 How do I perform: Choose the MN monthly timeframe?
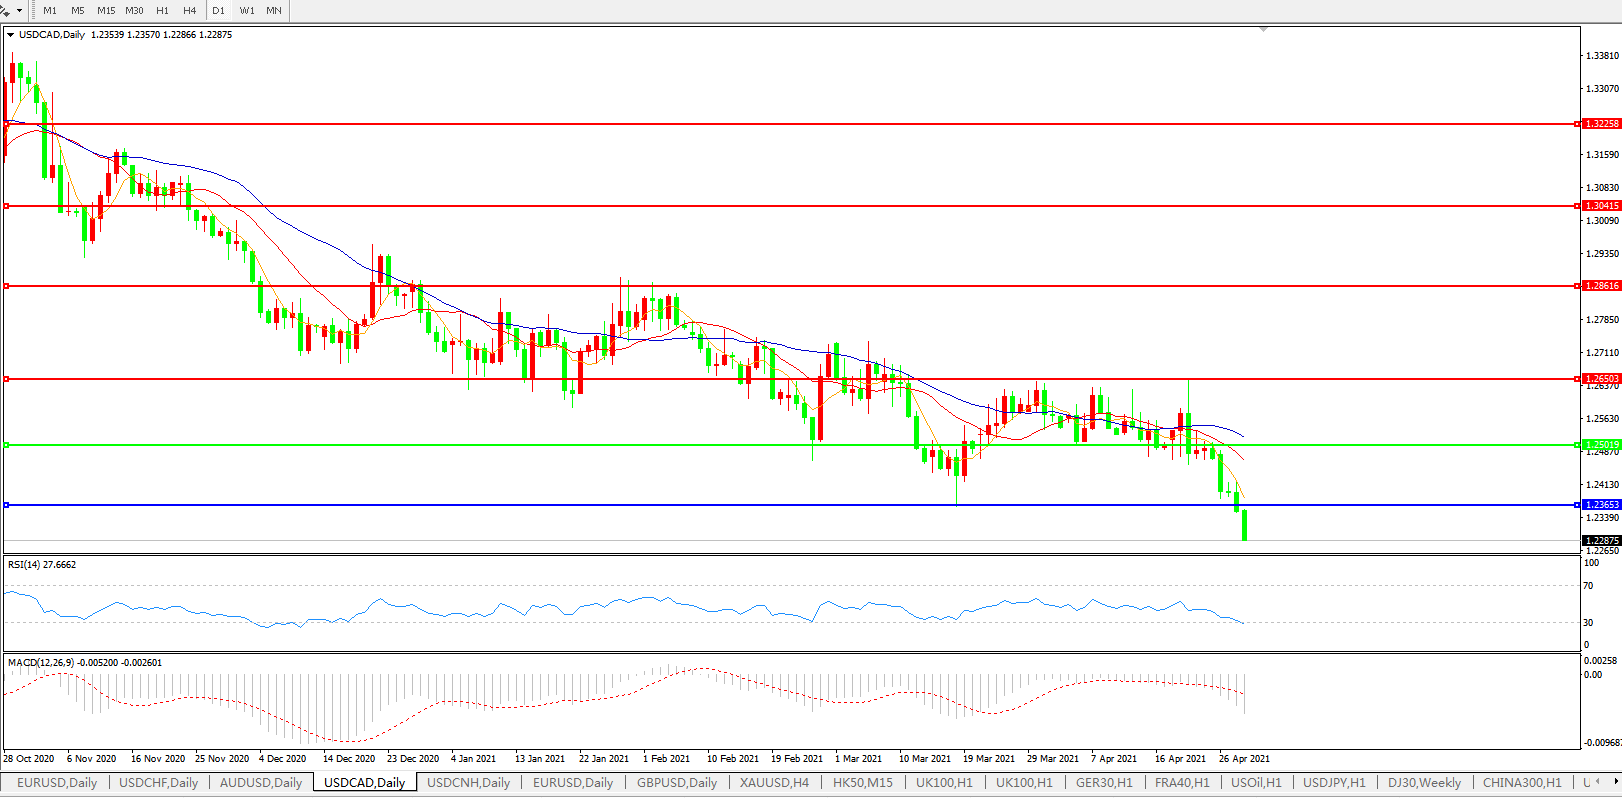[x=274, y=11]
